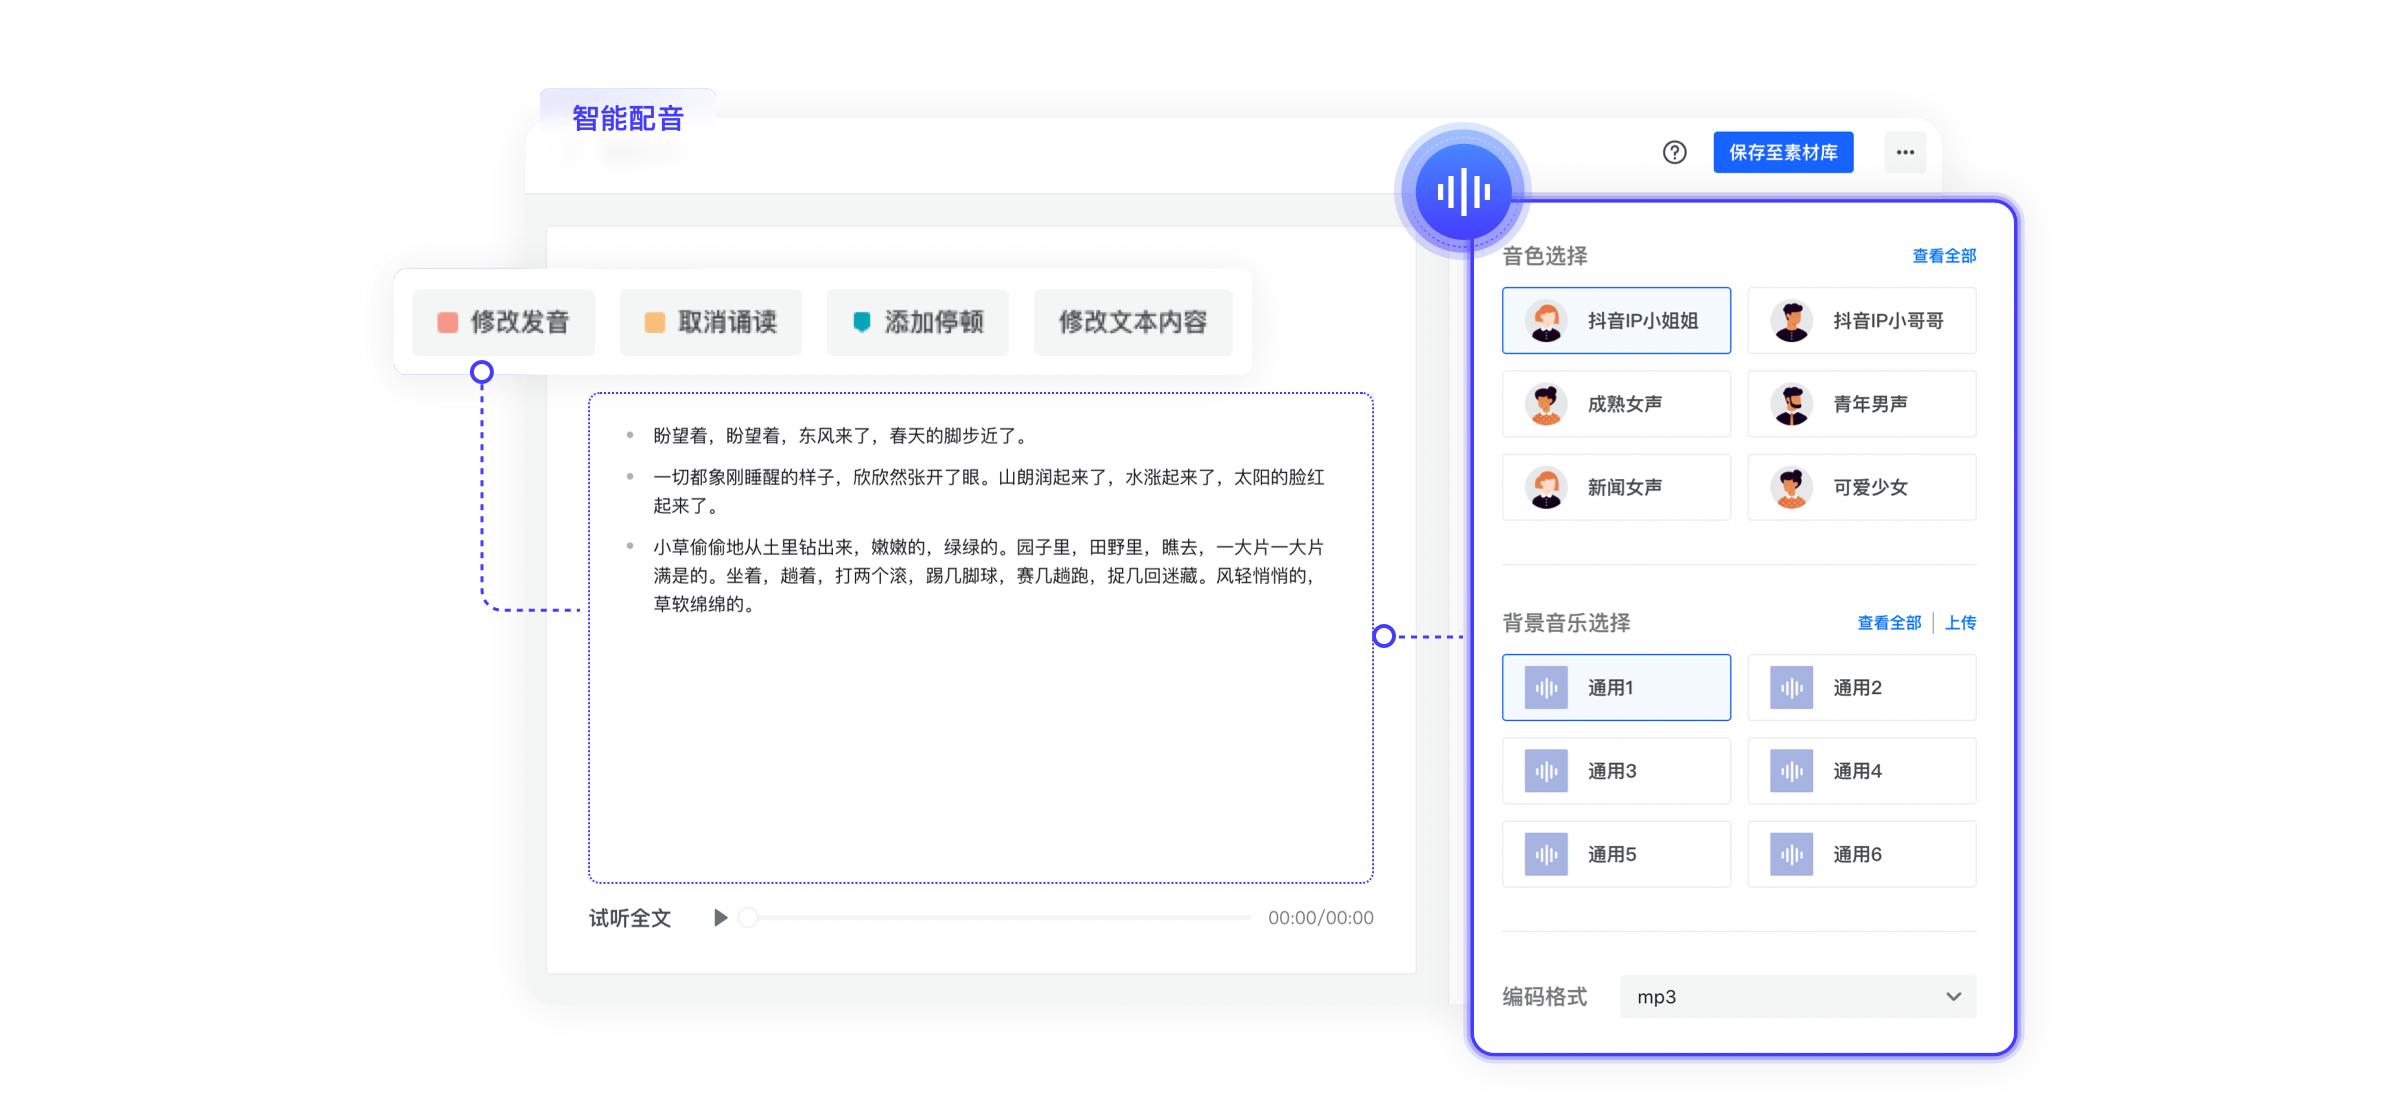
Task: Click 查看全部 beside 音色选择
Action: pyautogui.click(x=1943, y=256)
